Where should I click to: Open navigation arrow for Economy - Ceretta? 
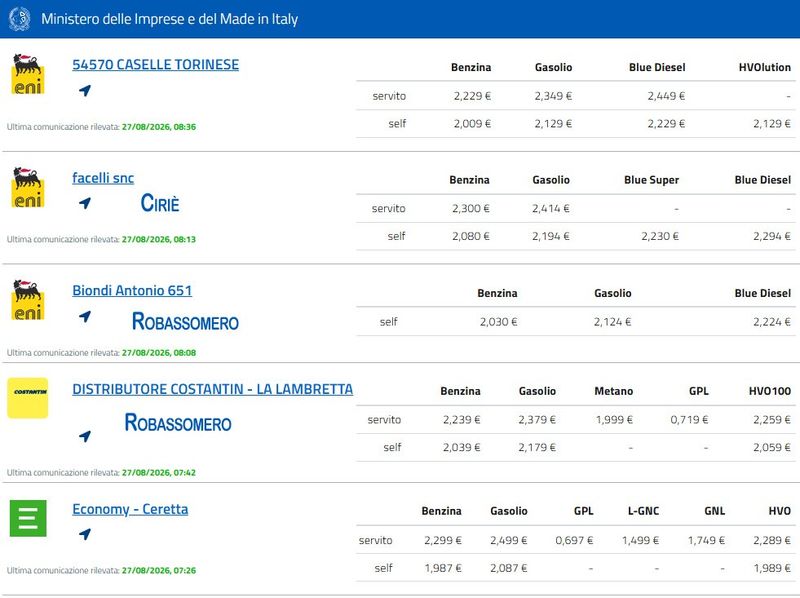pyautogui.click(x=85, y=534)
